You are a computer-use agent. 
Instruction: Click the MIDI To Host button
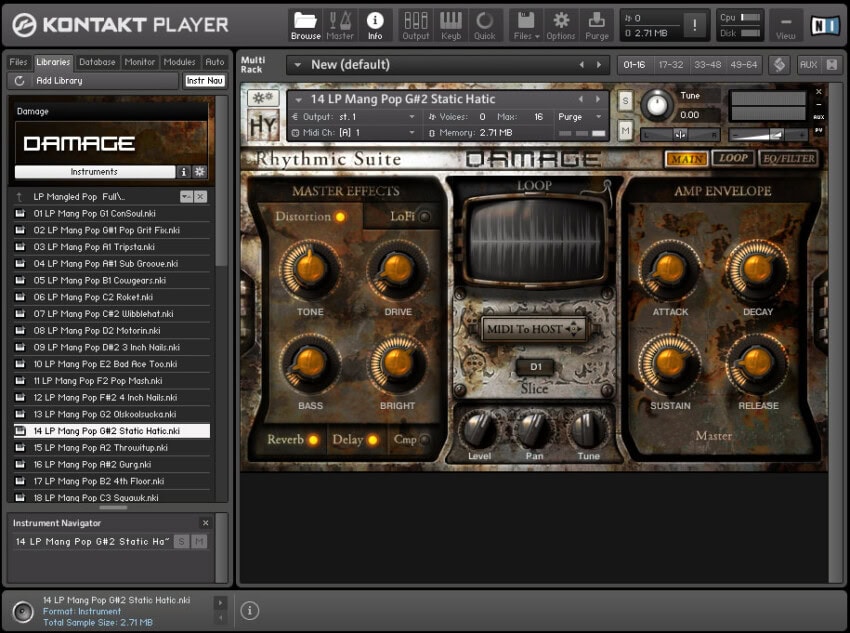pyautogui.click(x=533, y=327)
